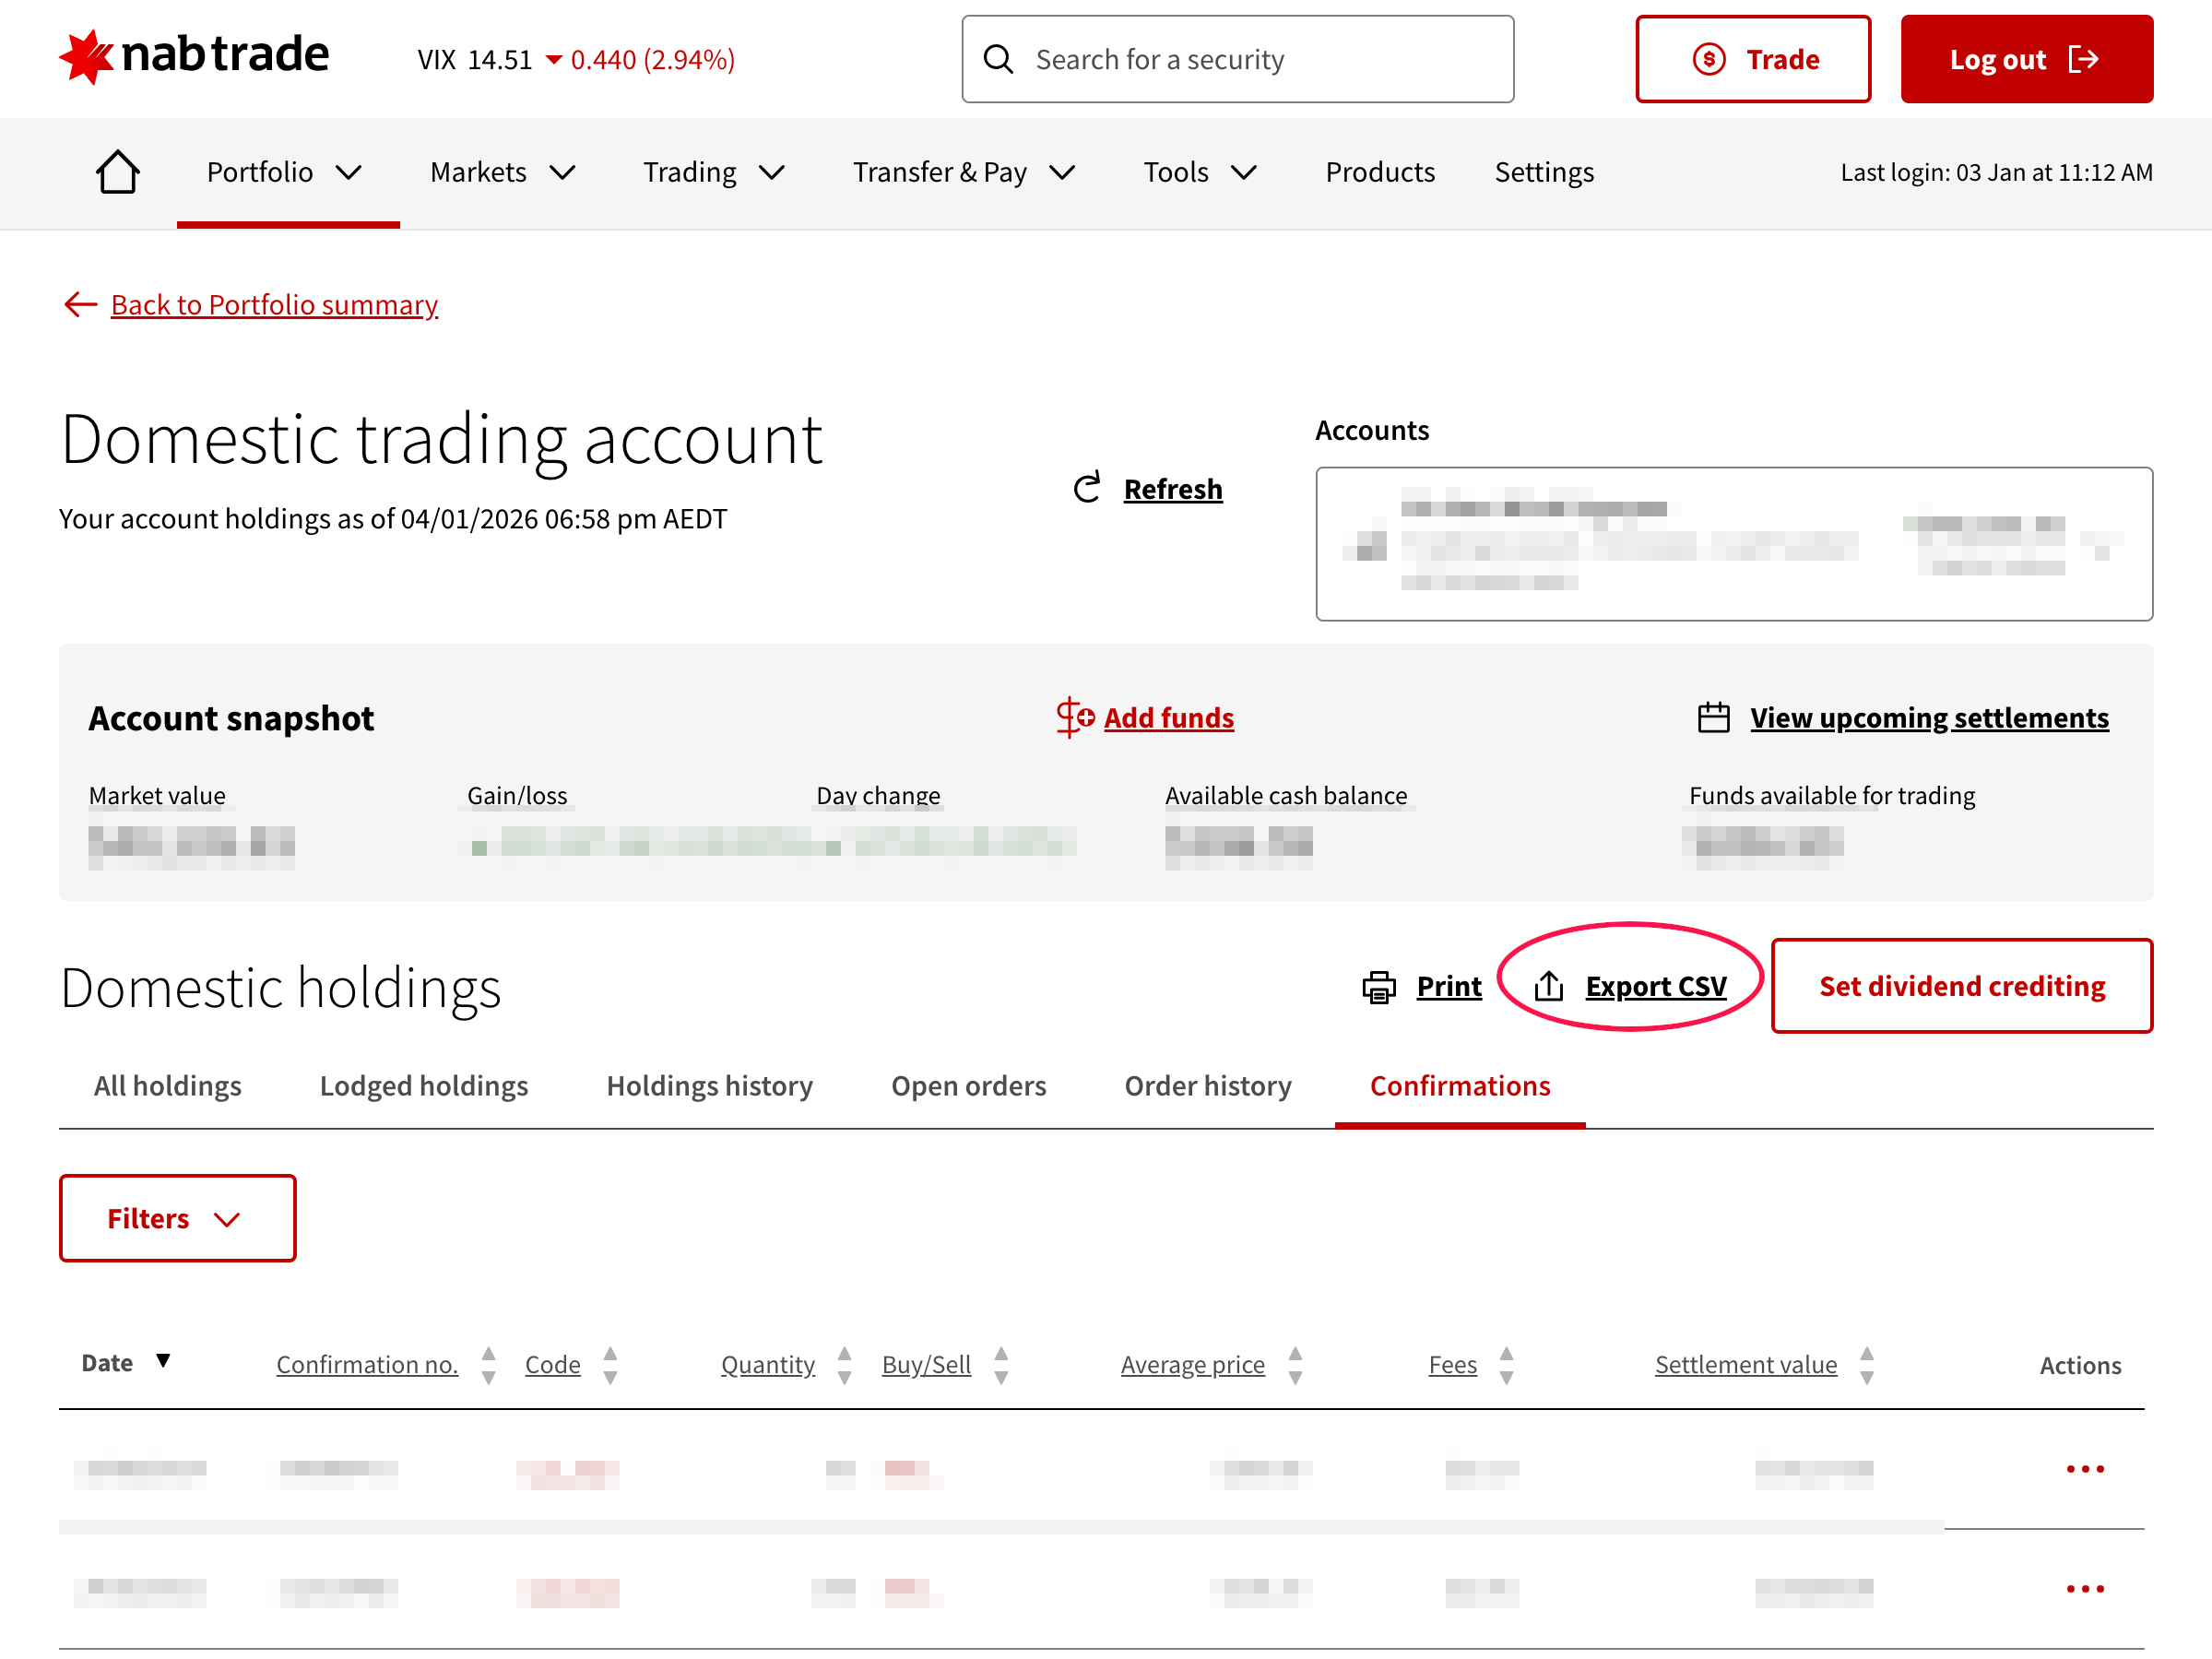
Task: Switch to the All holdings tab
Action: (167, 1086)
